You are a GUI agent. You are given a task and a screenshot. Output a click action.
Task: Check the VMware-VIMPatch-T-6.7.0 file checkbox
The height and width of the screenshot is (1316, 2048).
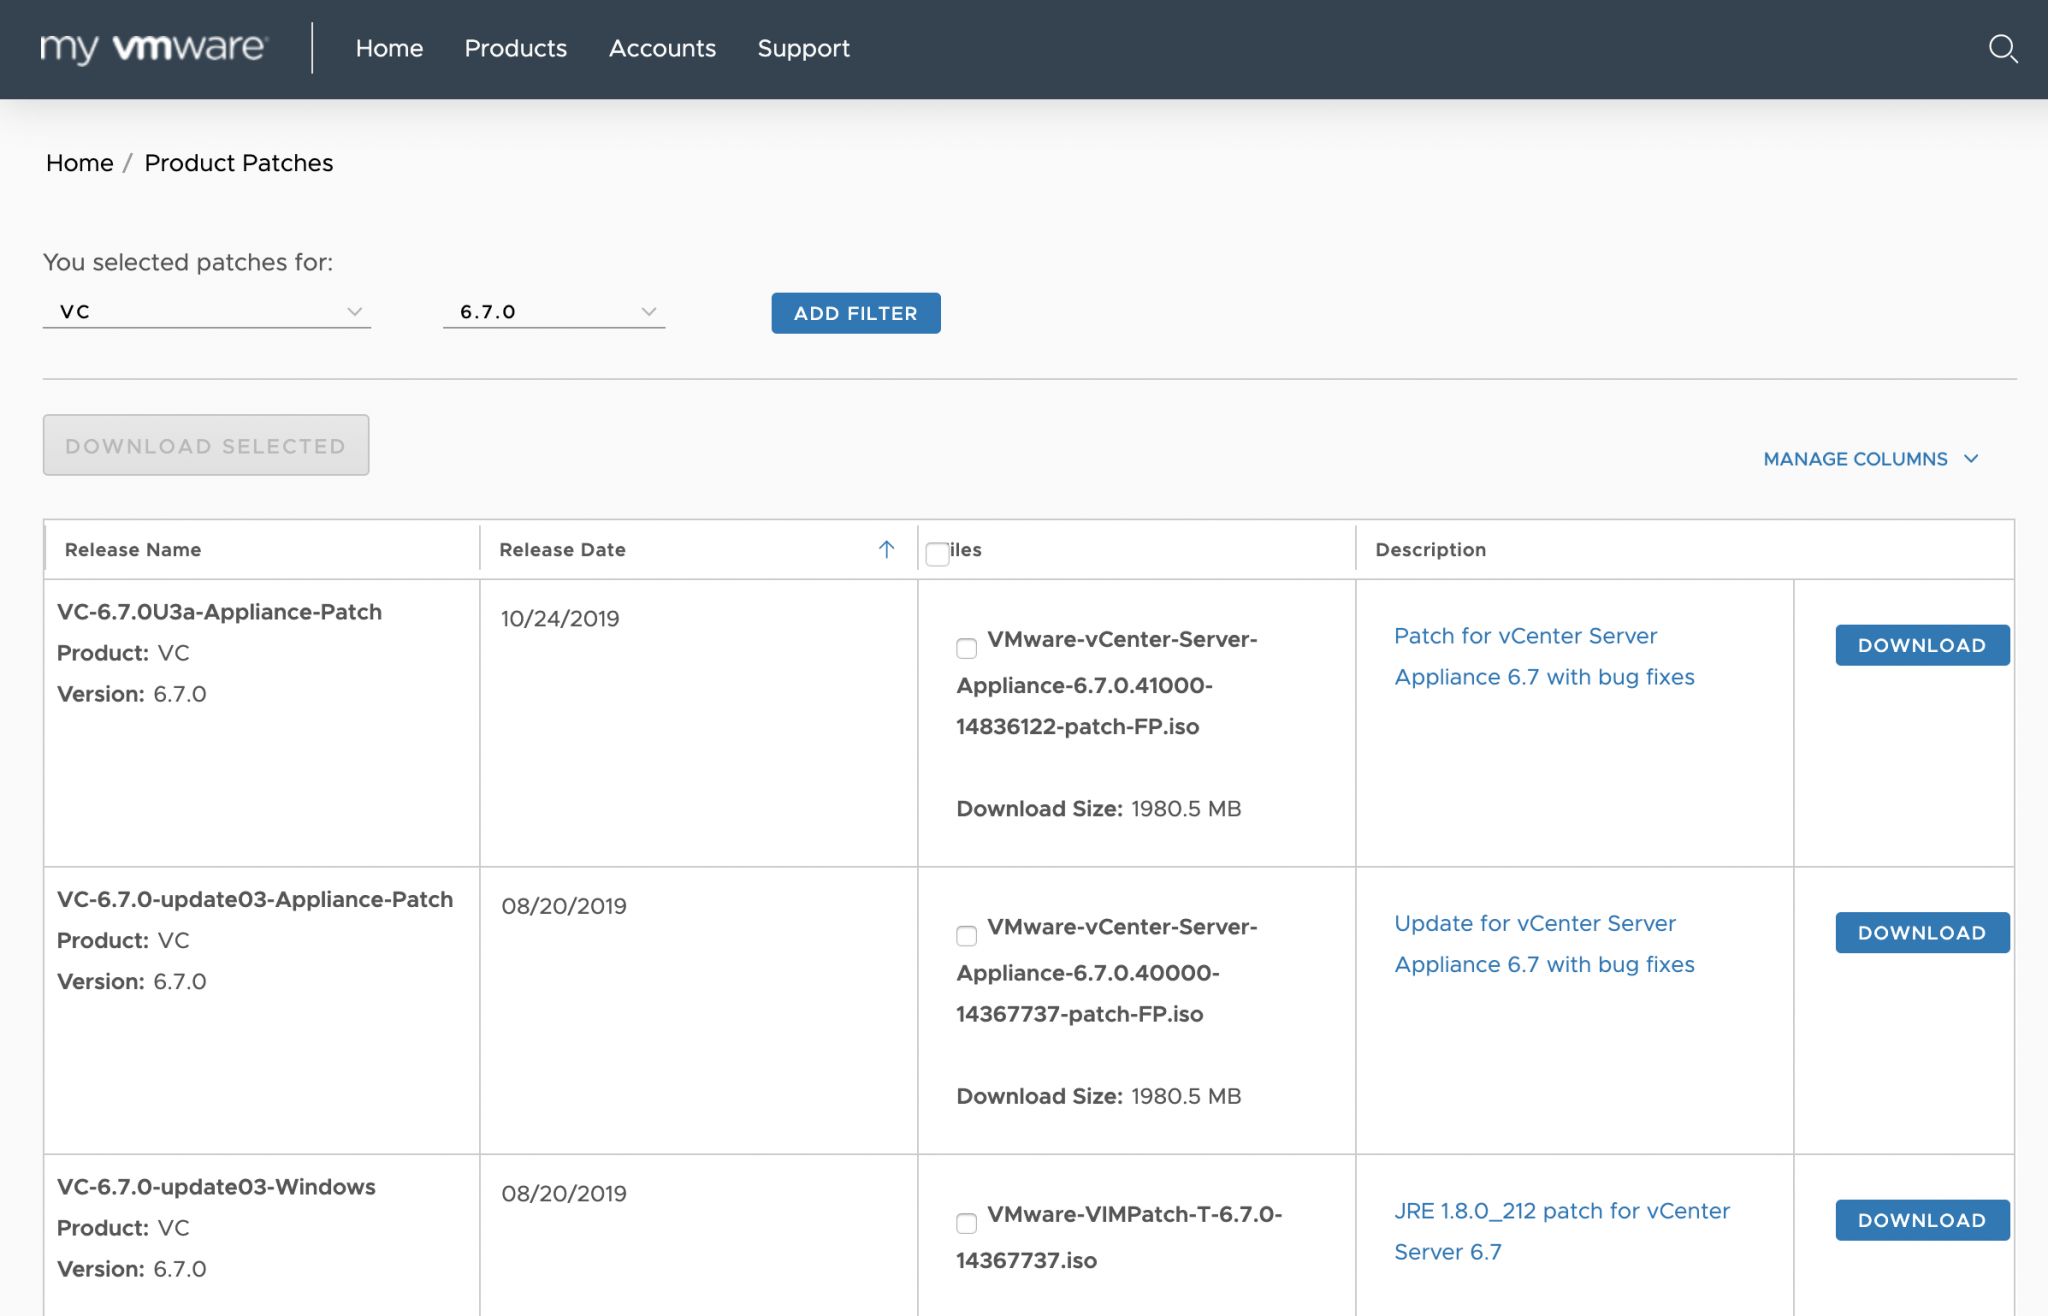(966, 1223)
